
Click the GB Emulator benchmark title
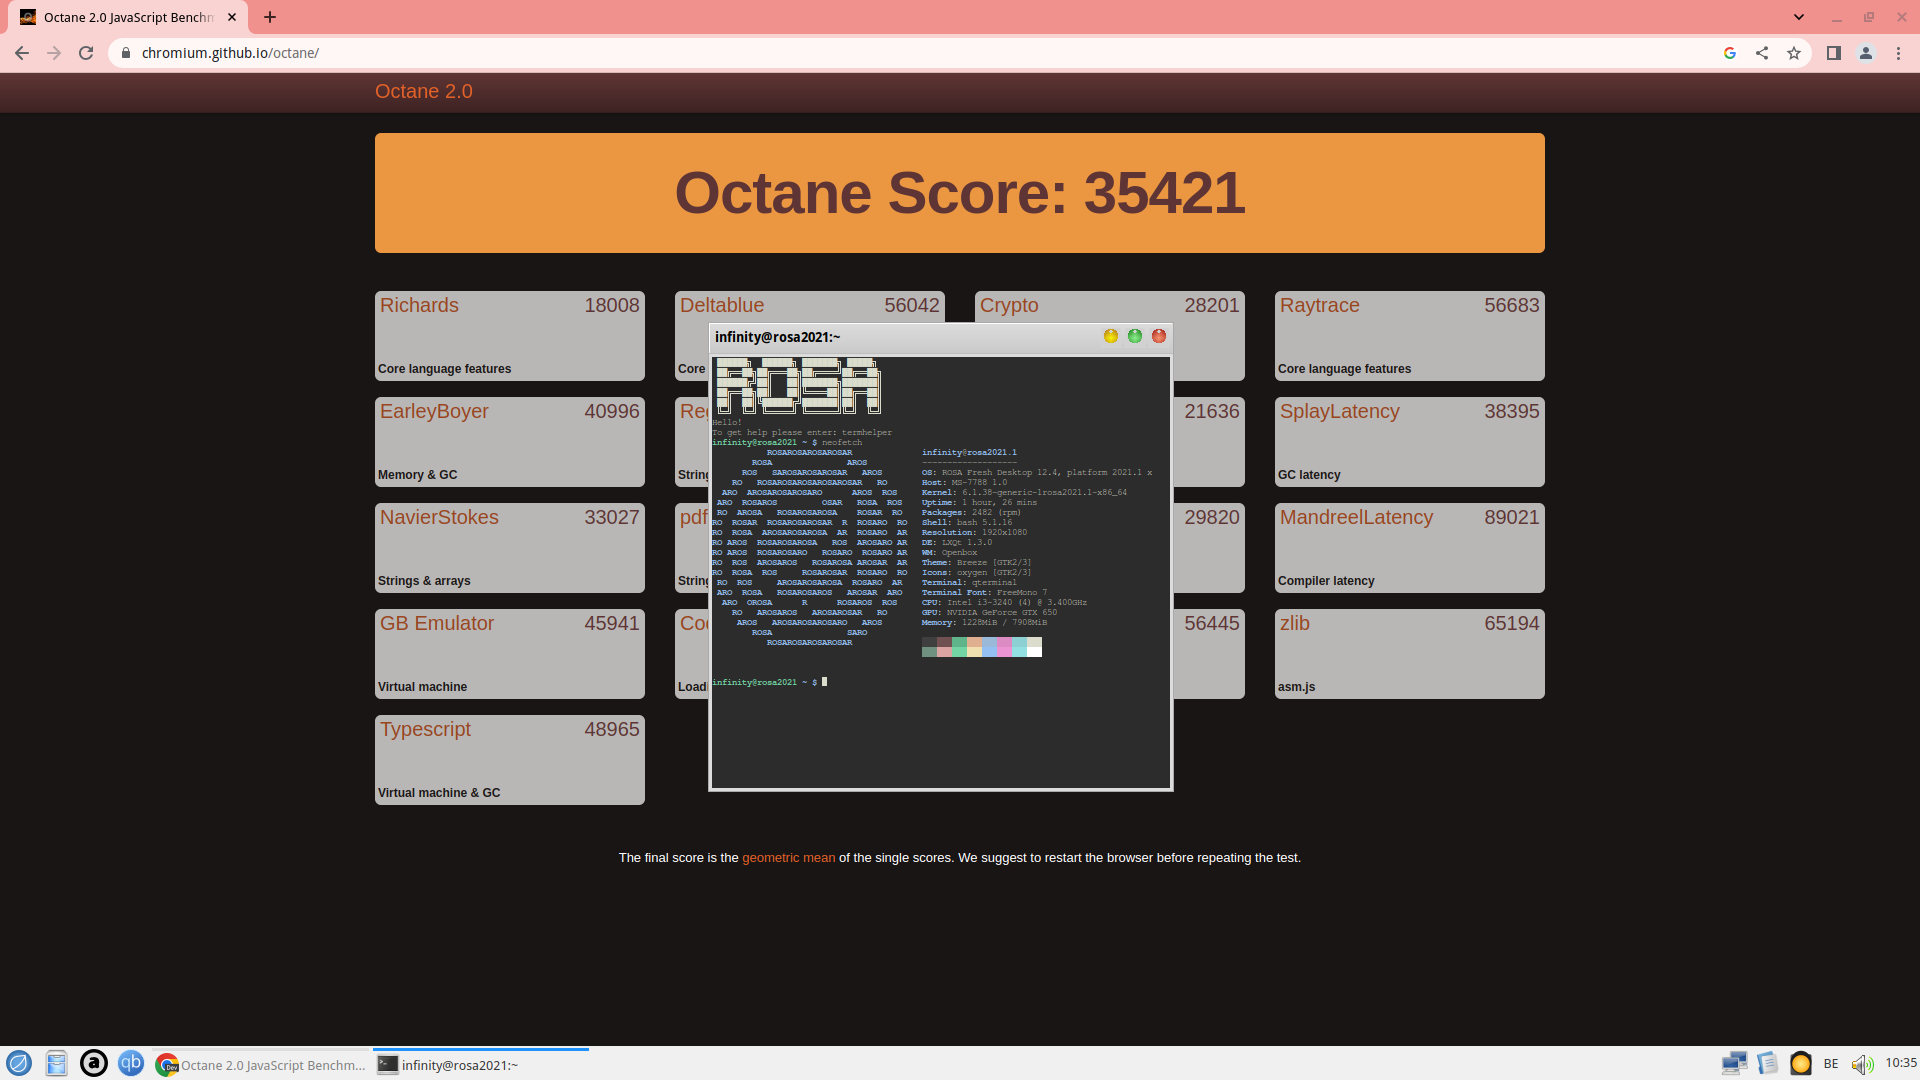(x=437, y=623)
